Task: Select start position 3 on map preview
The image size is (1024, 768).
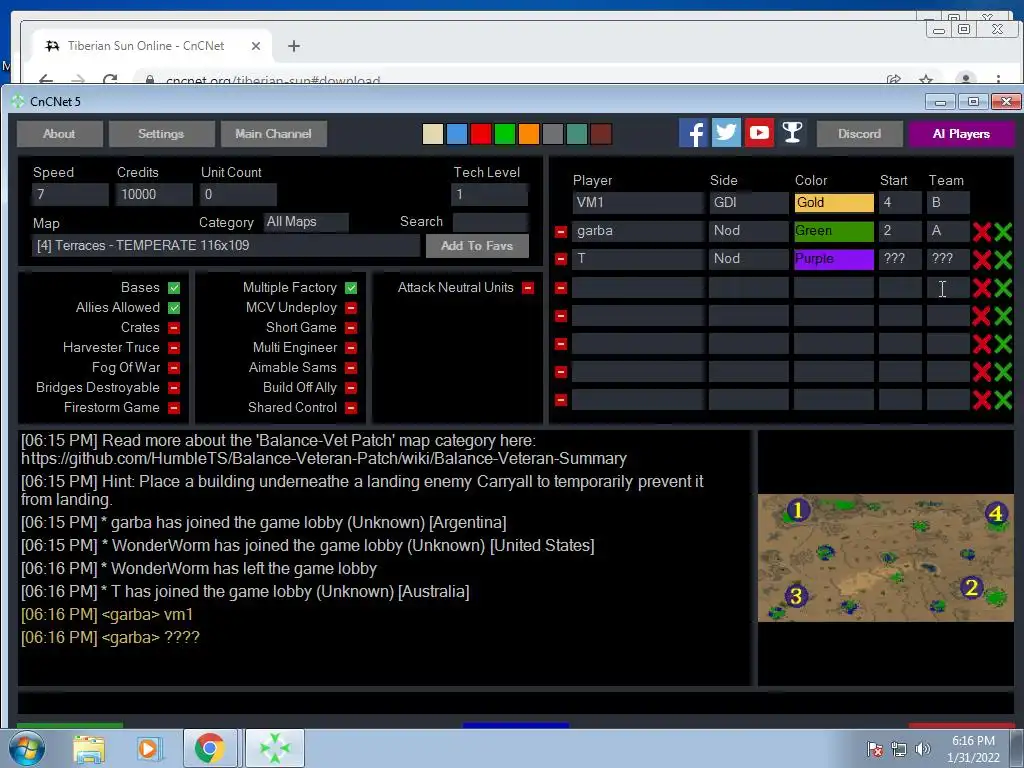Action: click(796, 596)
